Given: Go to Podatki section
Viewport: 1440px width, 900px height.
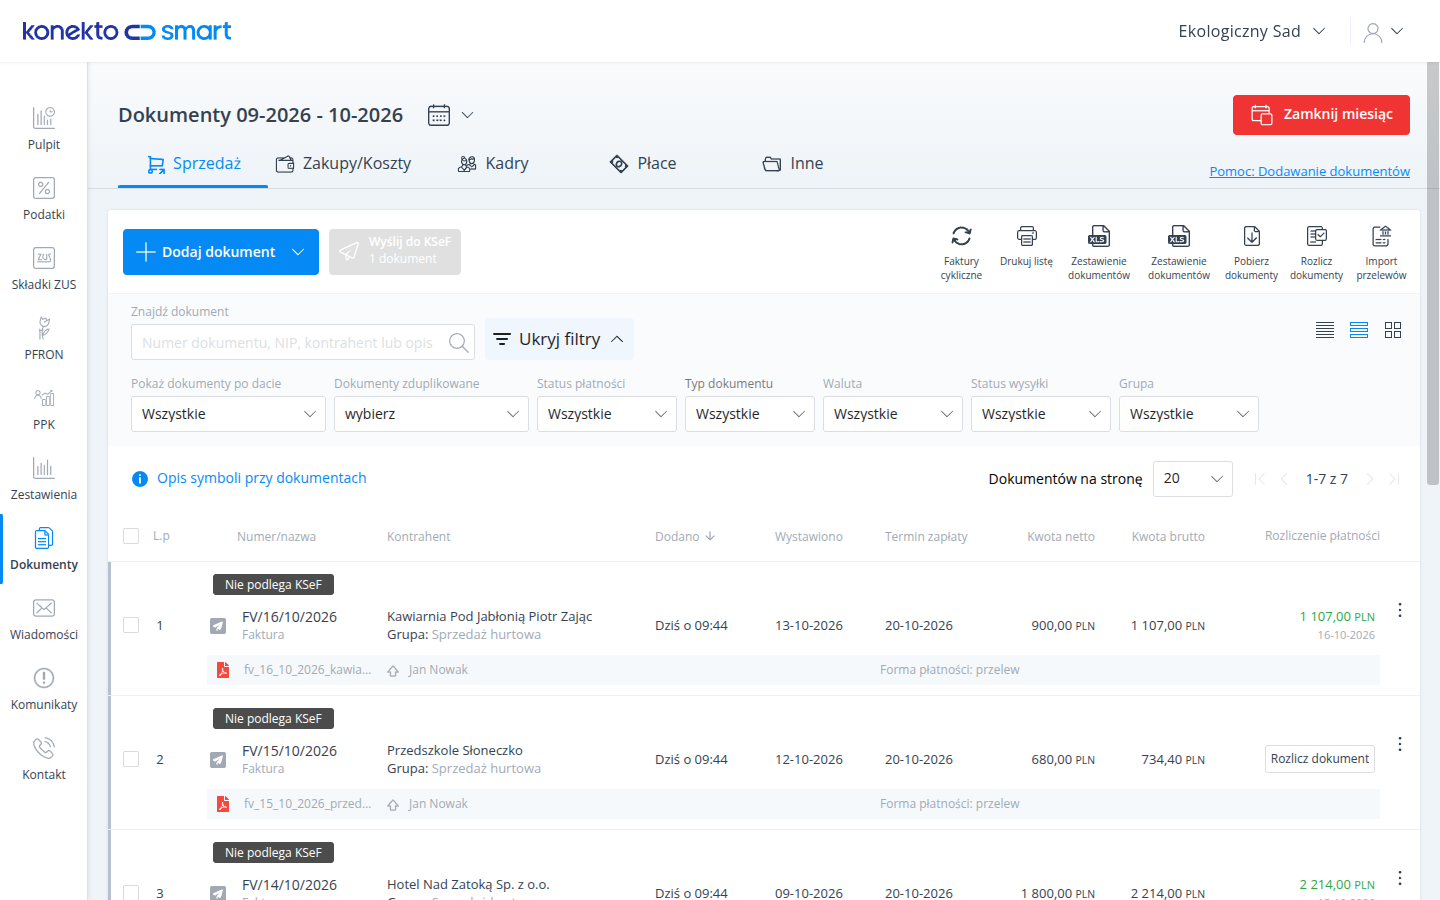Looking at the screenshot, I should [x=44, y=199].
